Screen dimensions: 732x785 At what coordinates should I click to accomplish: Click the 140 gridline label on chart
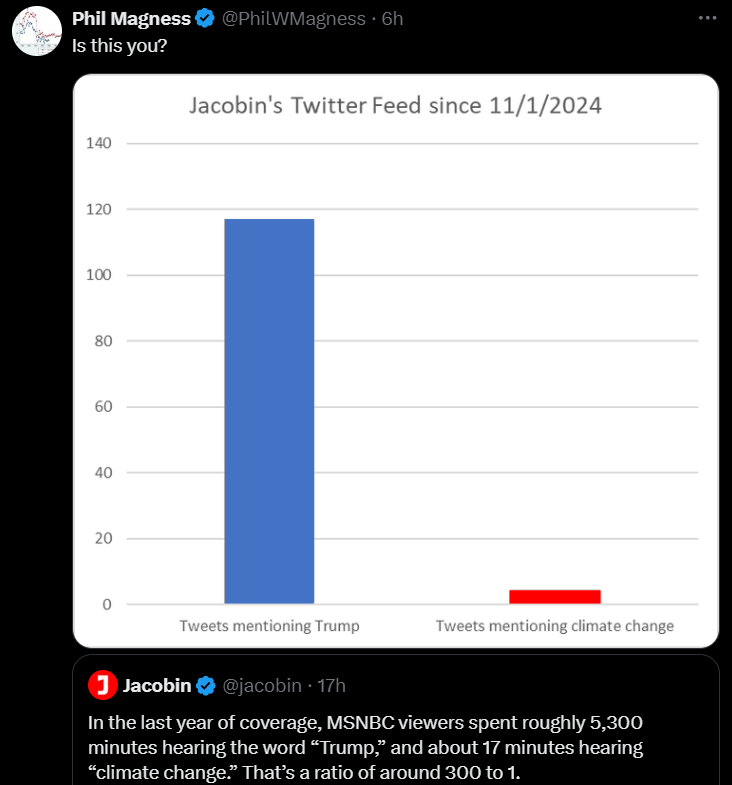[99, 143]
